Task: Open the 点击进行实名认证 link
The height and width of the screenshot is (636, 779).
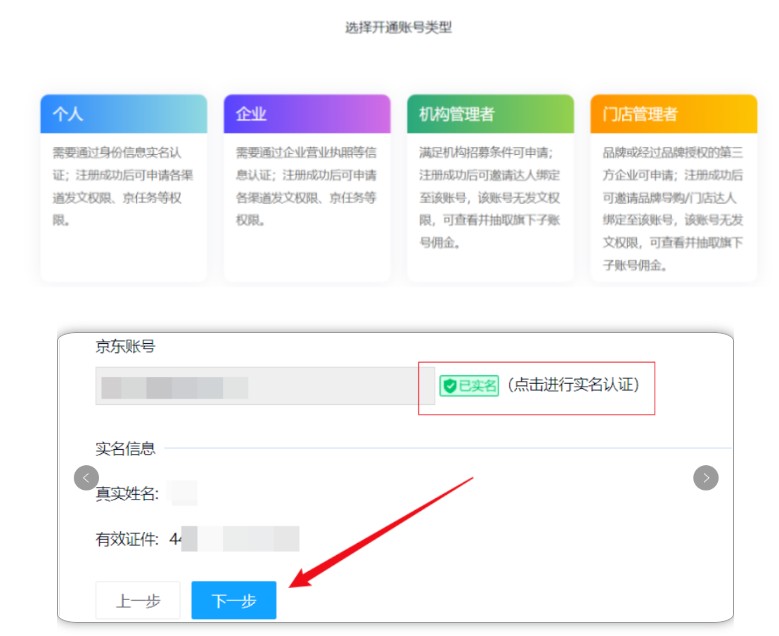Action: [x=572, y=385]
